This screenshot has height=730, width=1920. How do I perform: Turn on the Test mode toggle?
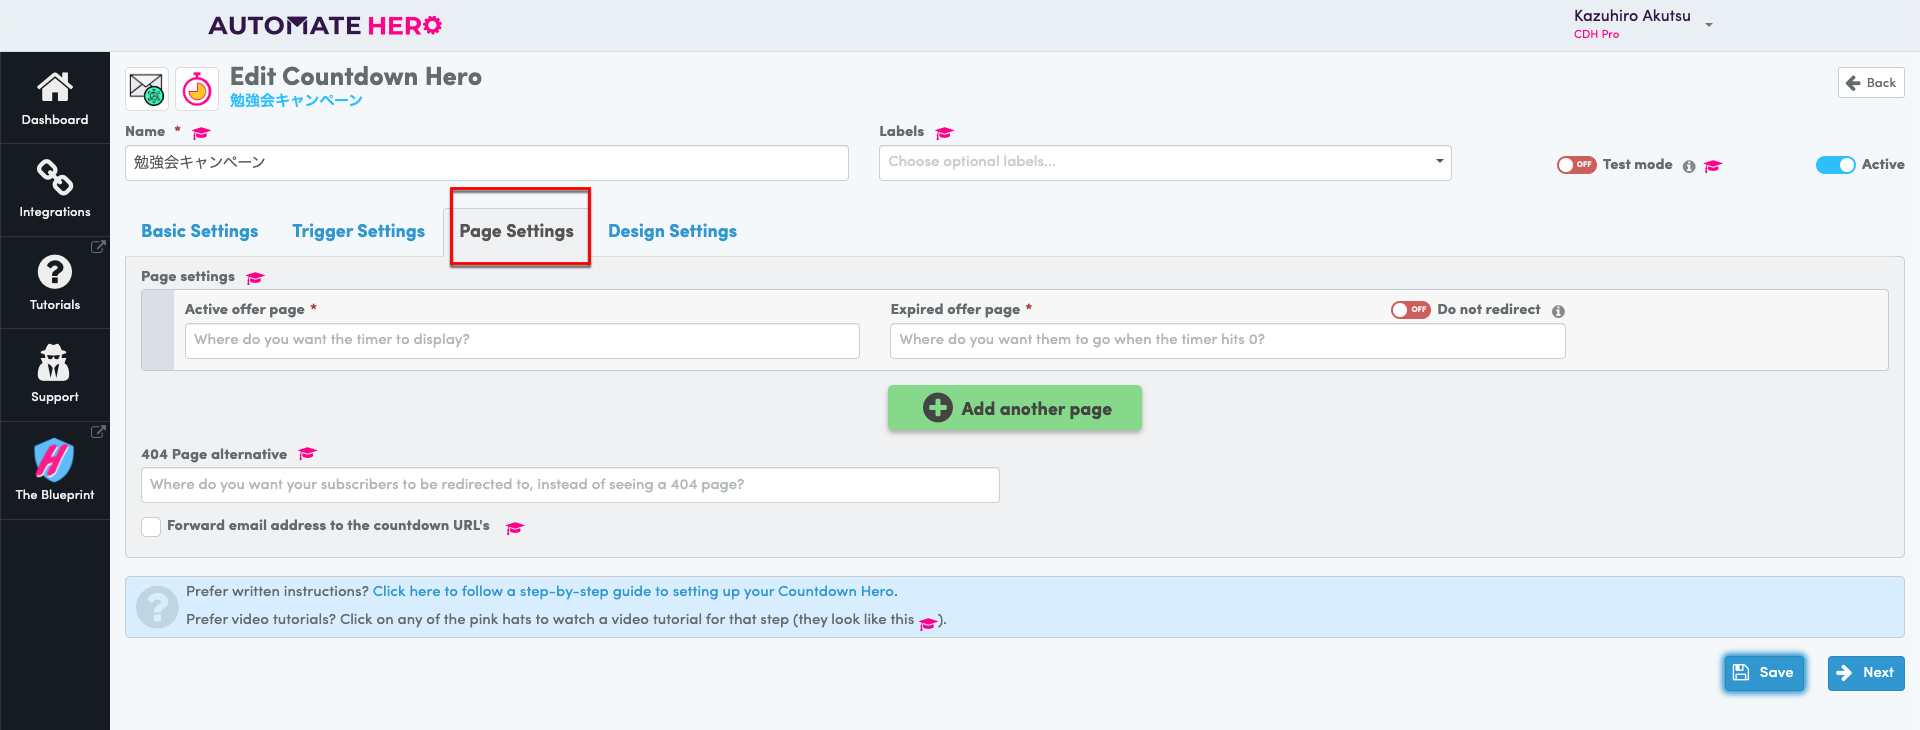[x=1576, y=165]
